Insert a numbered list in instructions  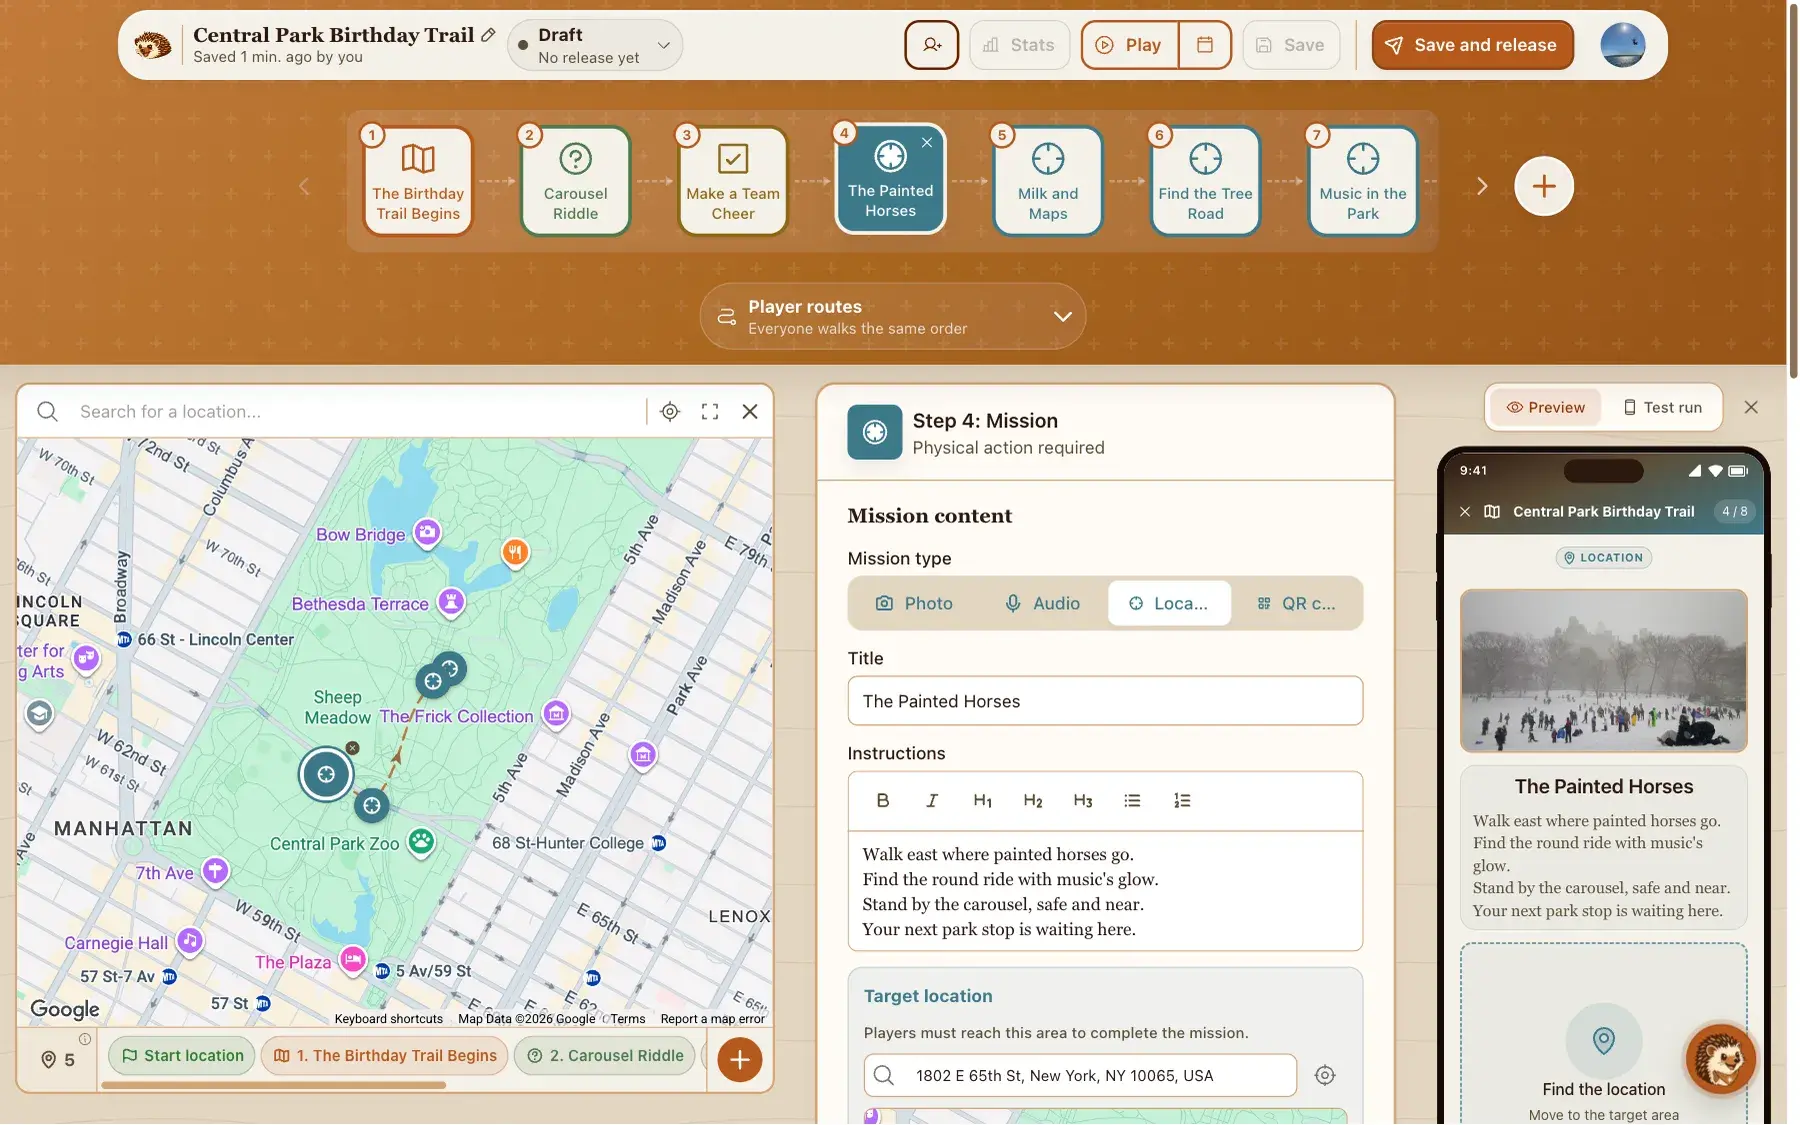(x=1182, y=801)
